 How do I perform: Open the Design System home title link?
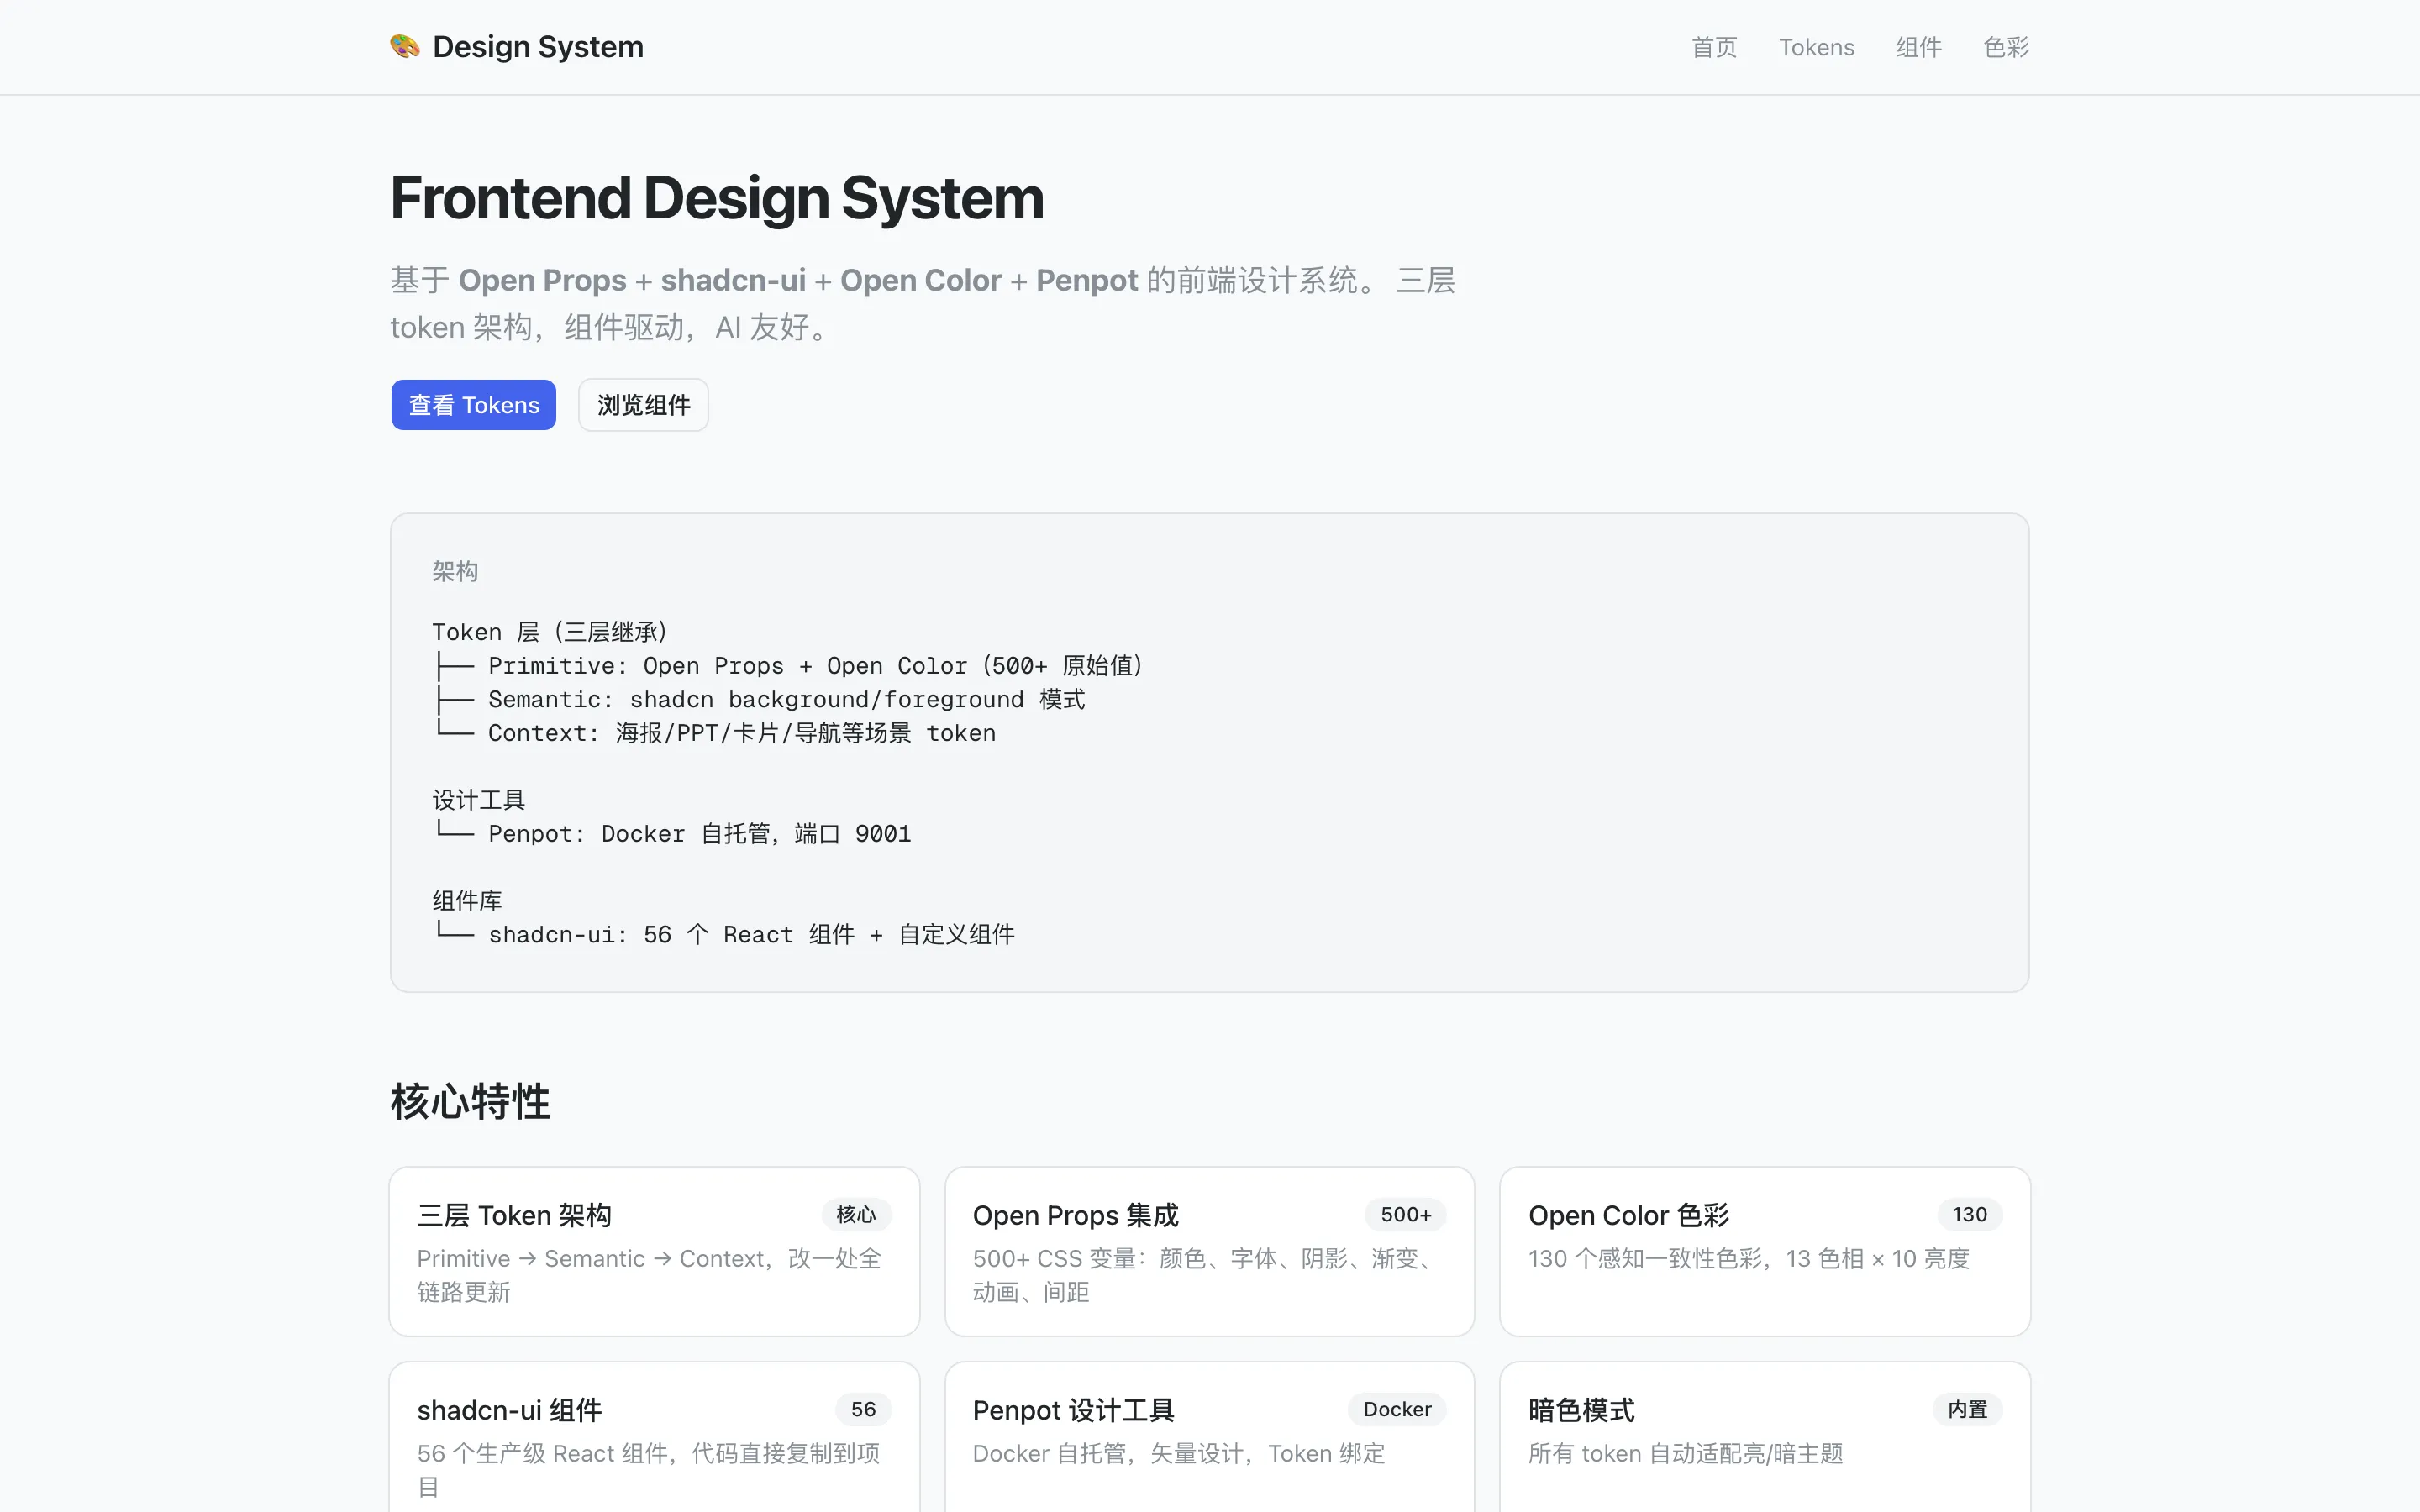pos(538,47)
